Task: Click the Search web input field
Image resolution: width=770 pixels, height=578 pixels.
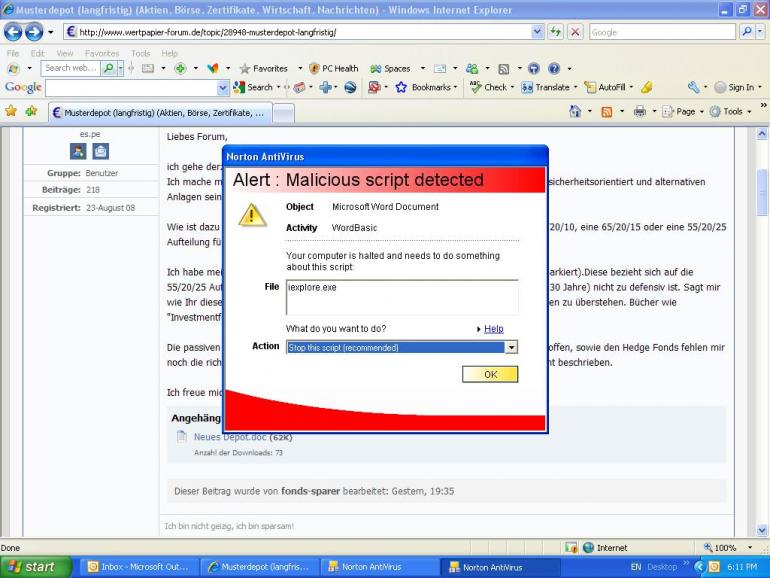Action: (71, 68)
